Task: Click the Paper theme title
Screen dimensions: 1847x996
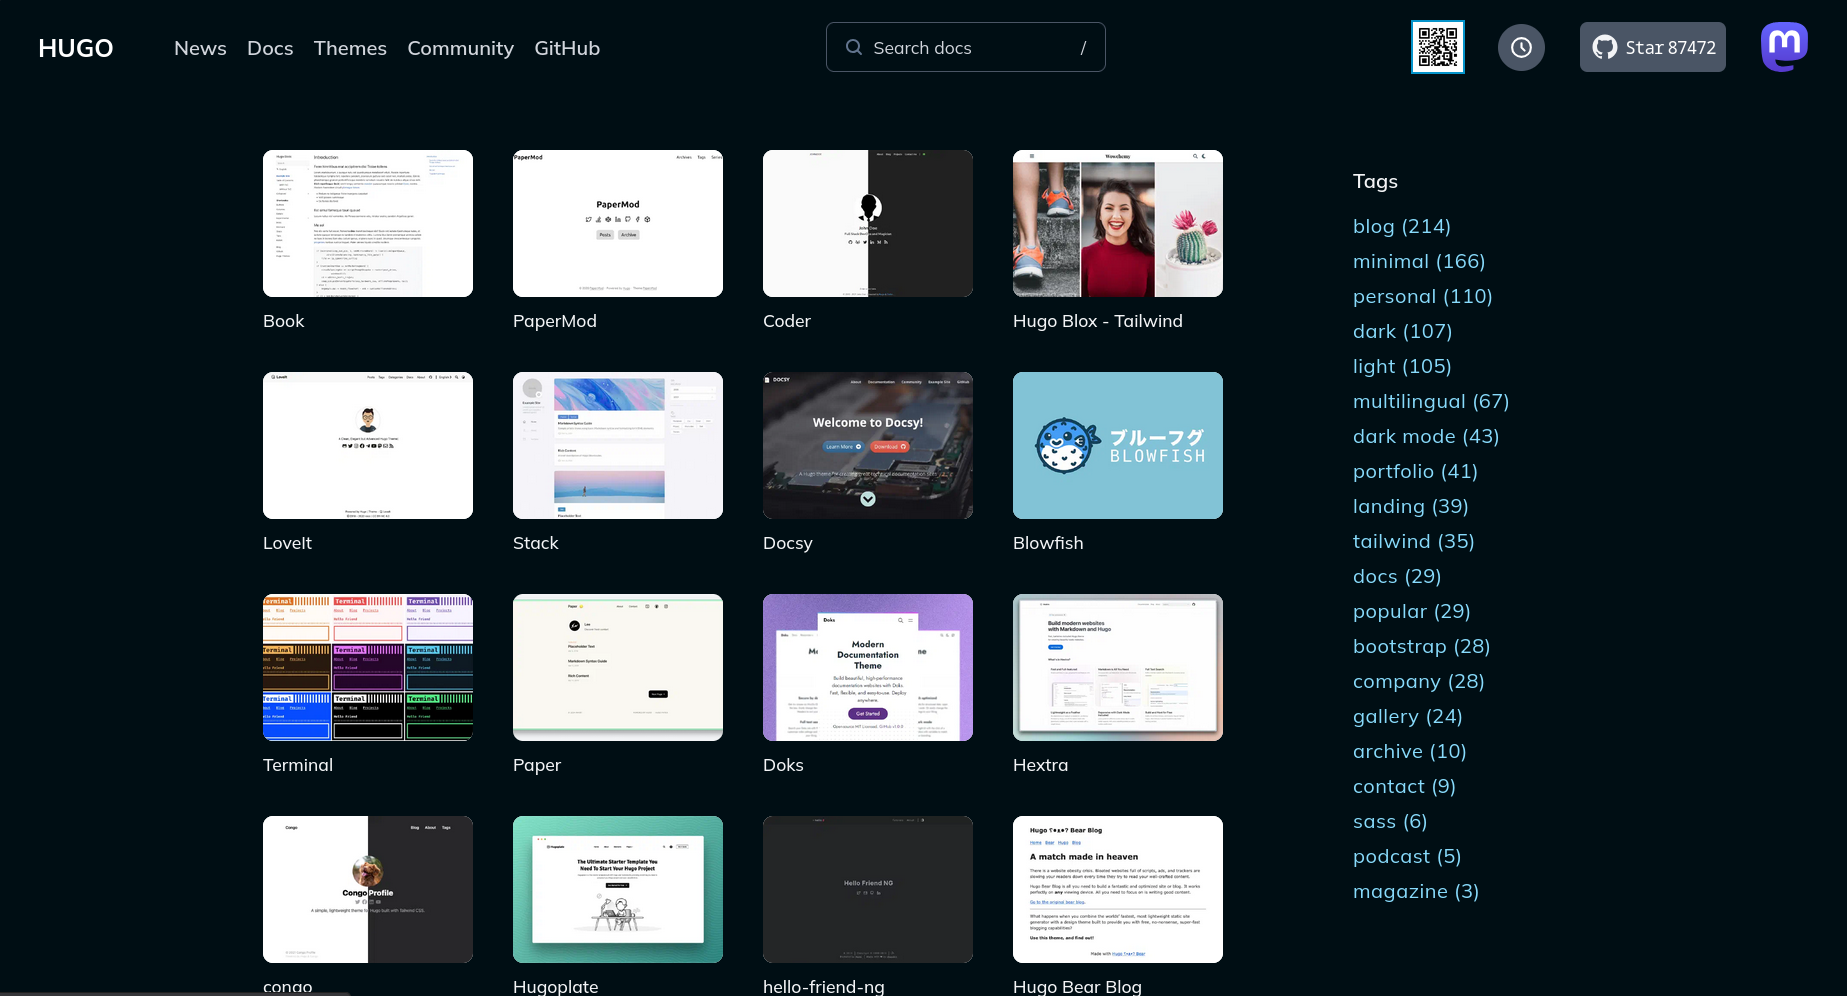Action: (x=537, y=765)
